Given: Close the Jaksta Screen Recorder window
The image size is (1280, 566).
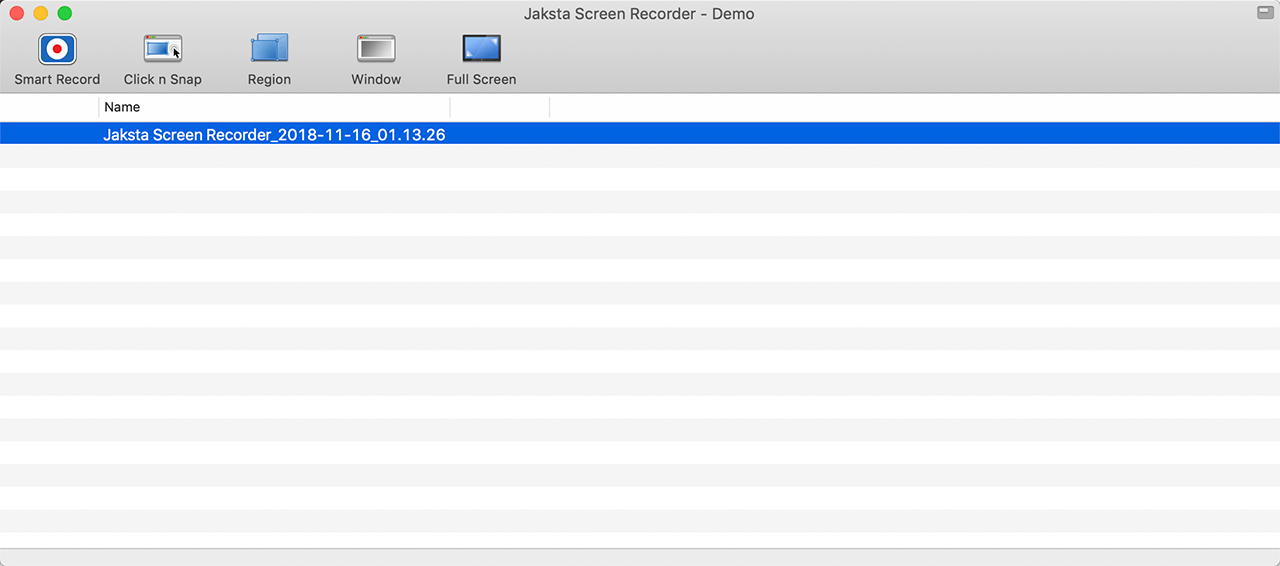Looking at the screenshot, I should tap(17, 14).
